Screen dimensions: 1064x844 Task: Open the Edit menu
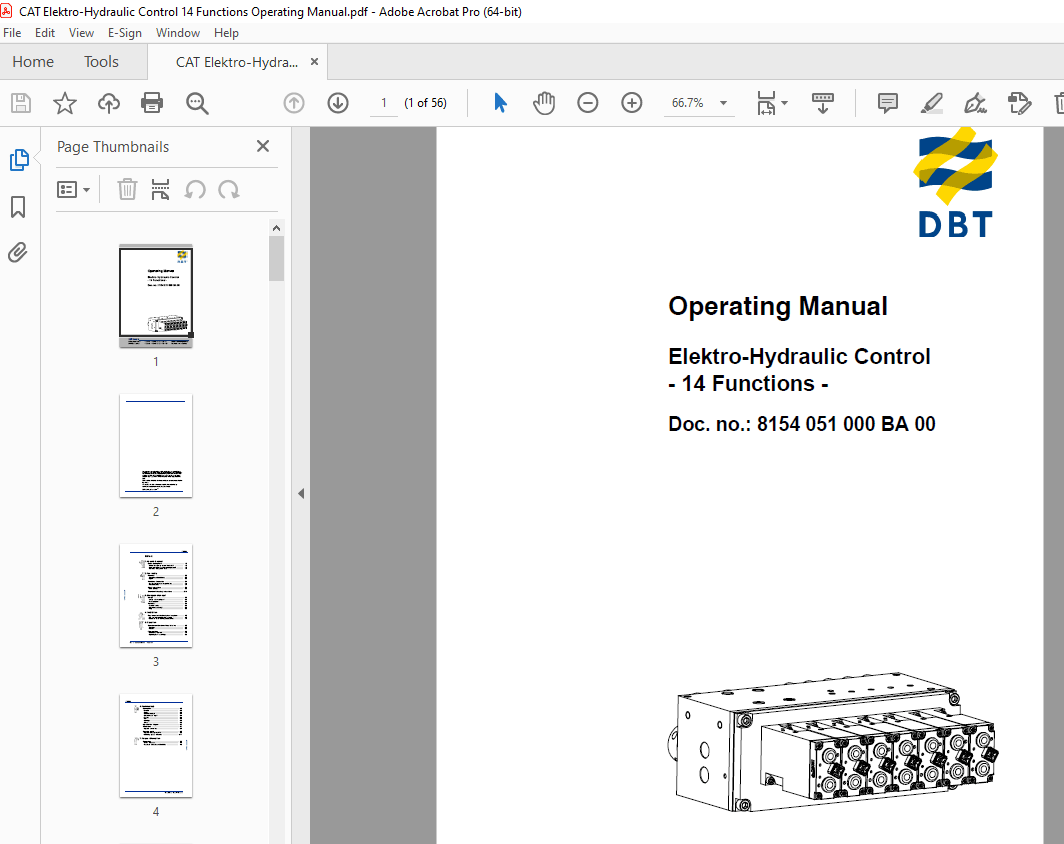(45, 33)
